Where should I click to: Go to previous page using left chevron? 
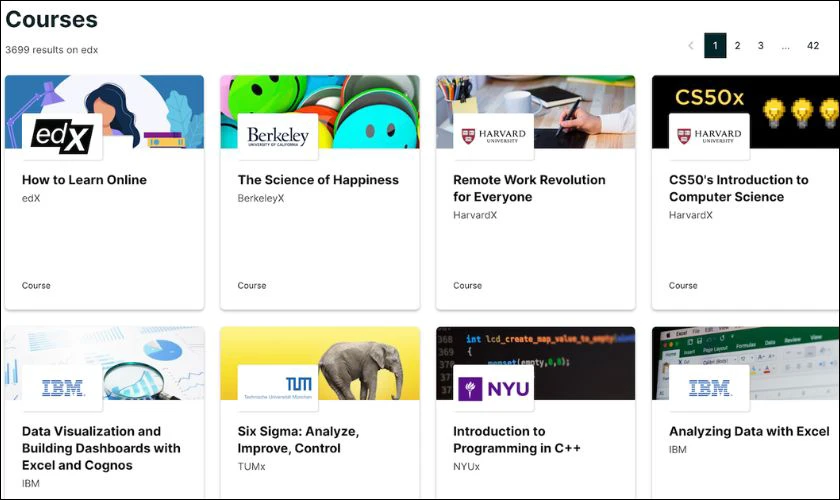click(691, 46)
